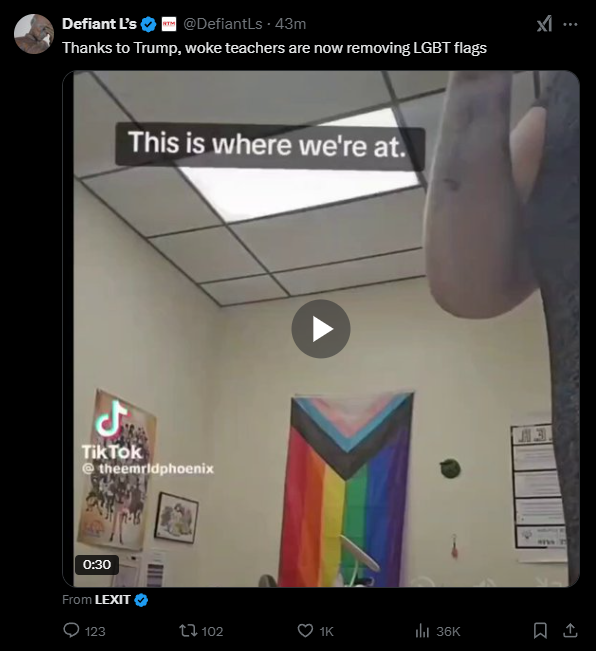This screenshot has width=596, height=651.
Task: Open the @DefiantLs handle link
Action: (223, 24)
